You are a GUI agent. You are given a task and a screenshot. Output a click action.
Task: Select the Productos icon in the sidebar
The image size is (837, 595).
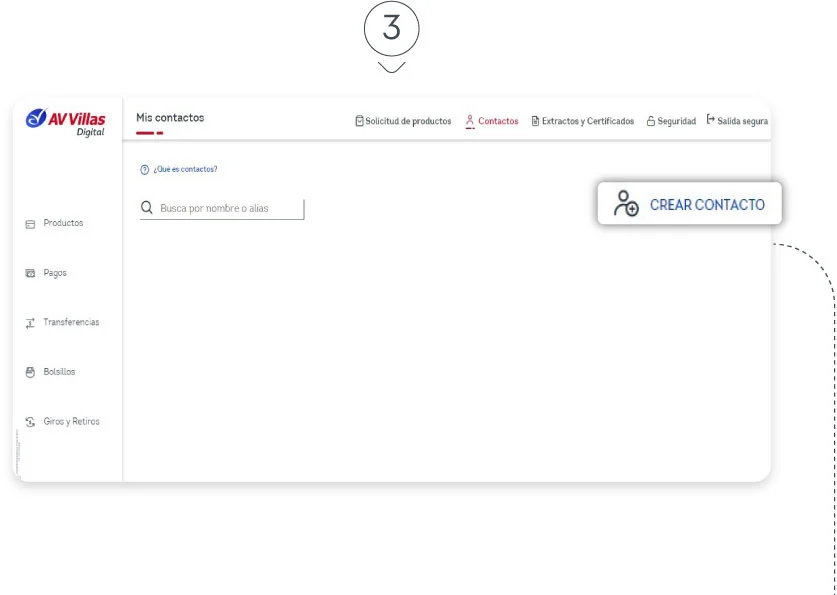pos(31,223)
